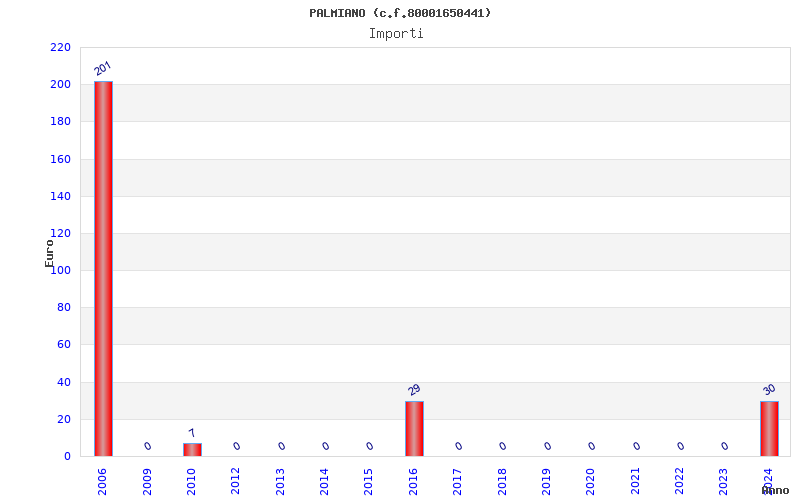The image size is (800, 500).
Task: Click the 0 value label above 2022
Action: coord(681,446)
